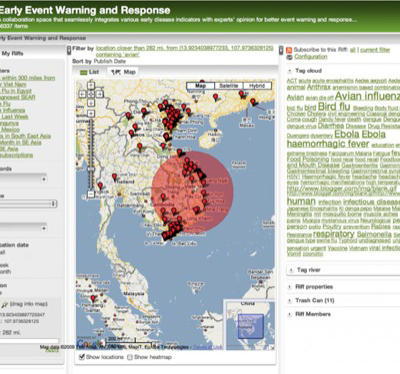Click the map marker near Thailand label
Screen dimensions: 400x374
[x=114, y=176]
